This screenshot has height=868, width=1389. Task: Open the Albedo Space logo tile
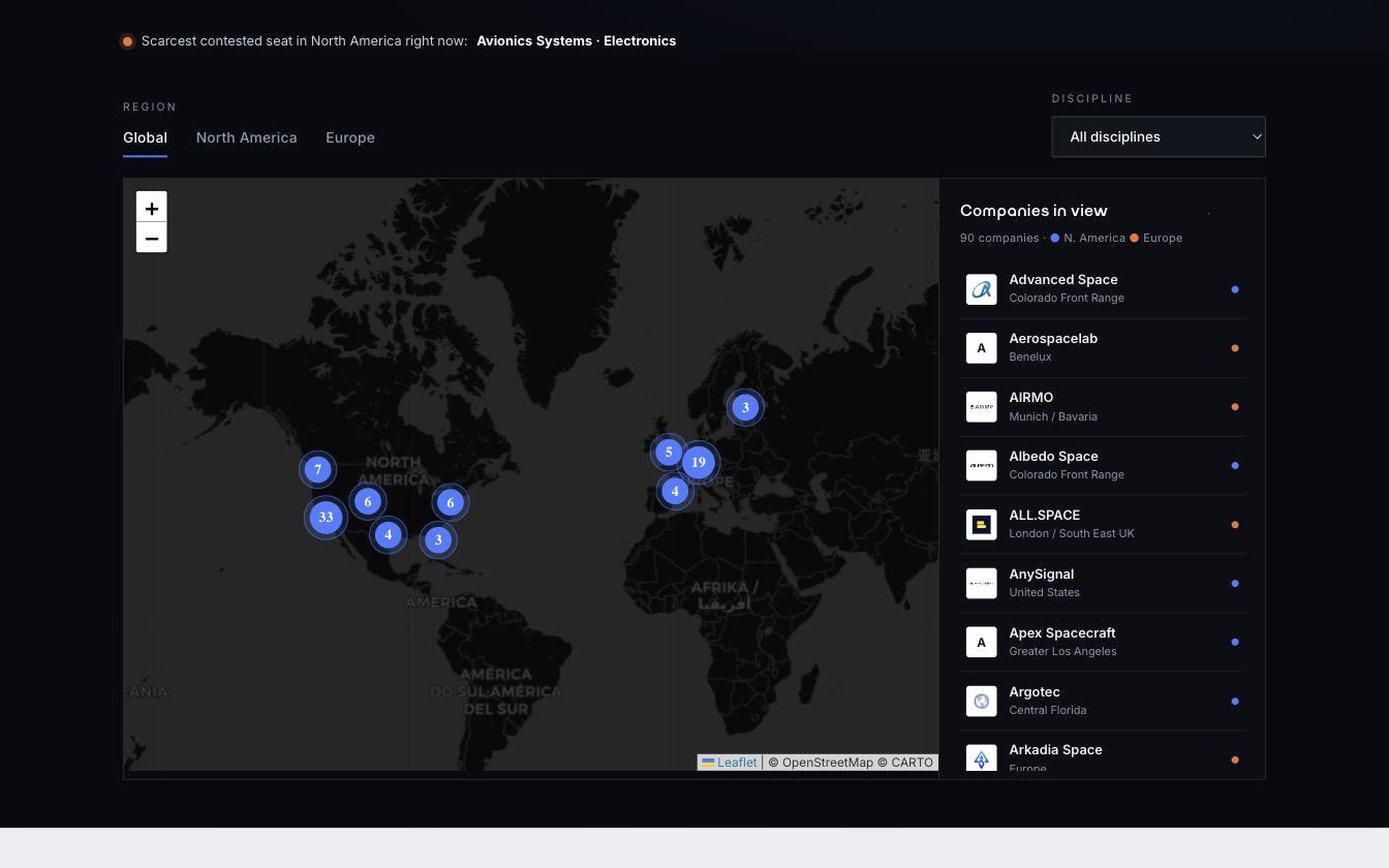coord(981,466)
